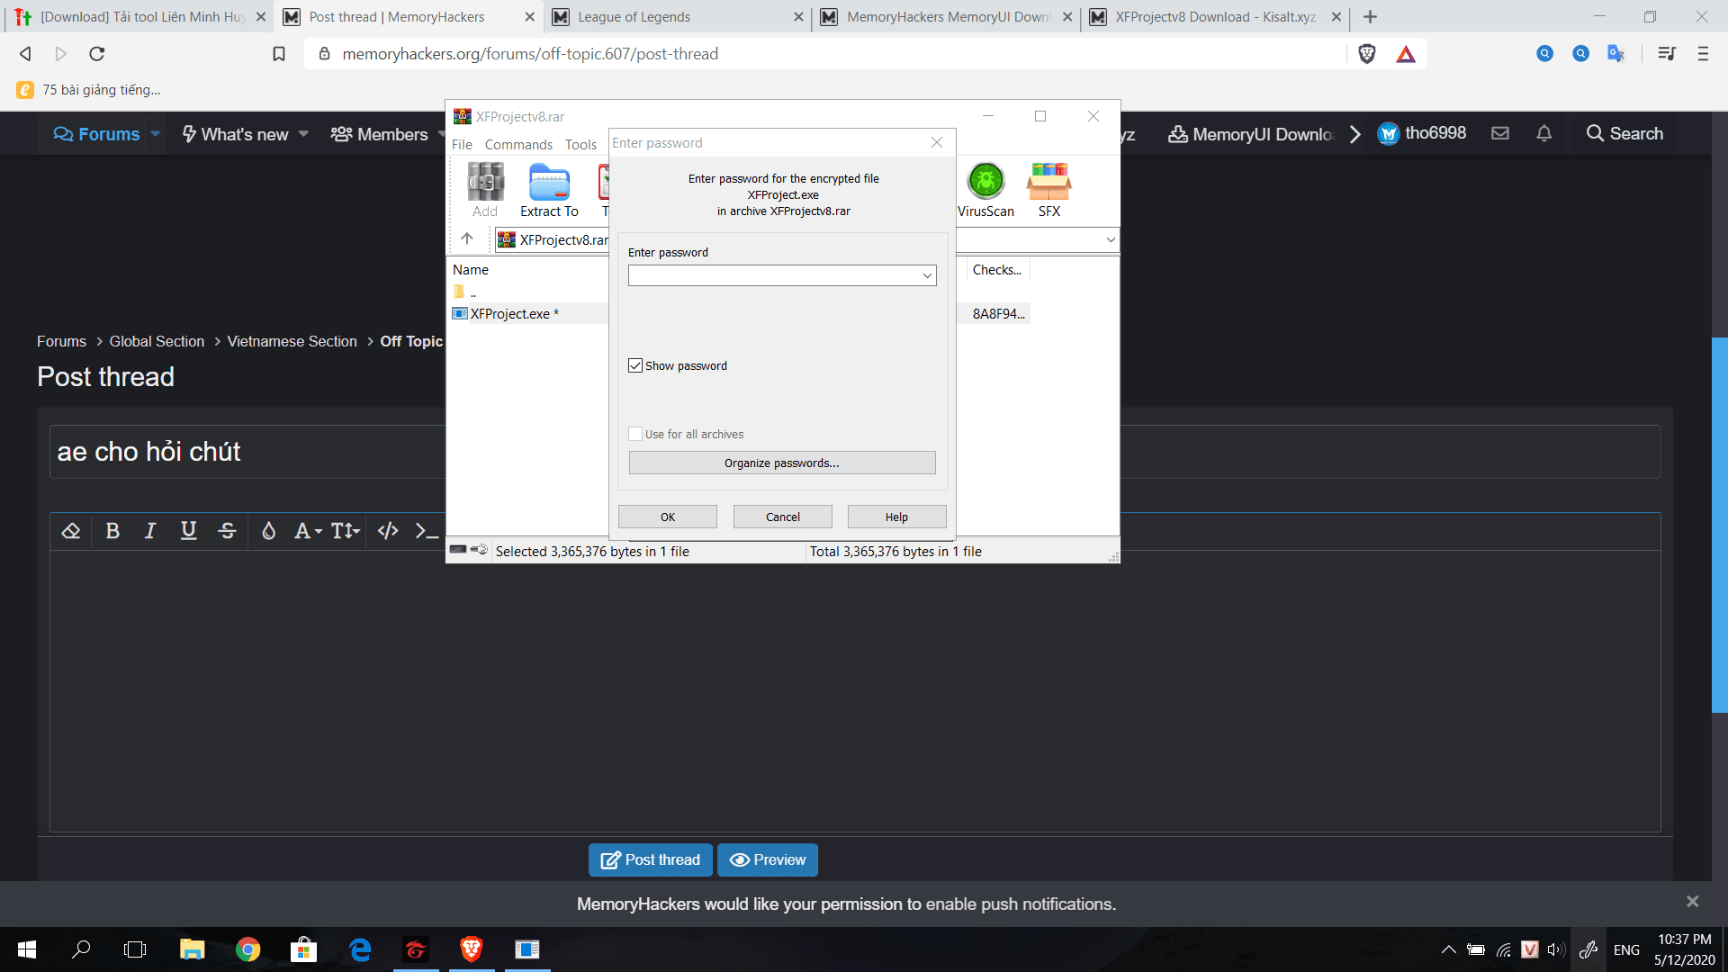Open VirusScan in WinRAR toolbar

pyautogui.click(x=986, y=190)
